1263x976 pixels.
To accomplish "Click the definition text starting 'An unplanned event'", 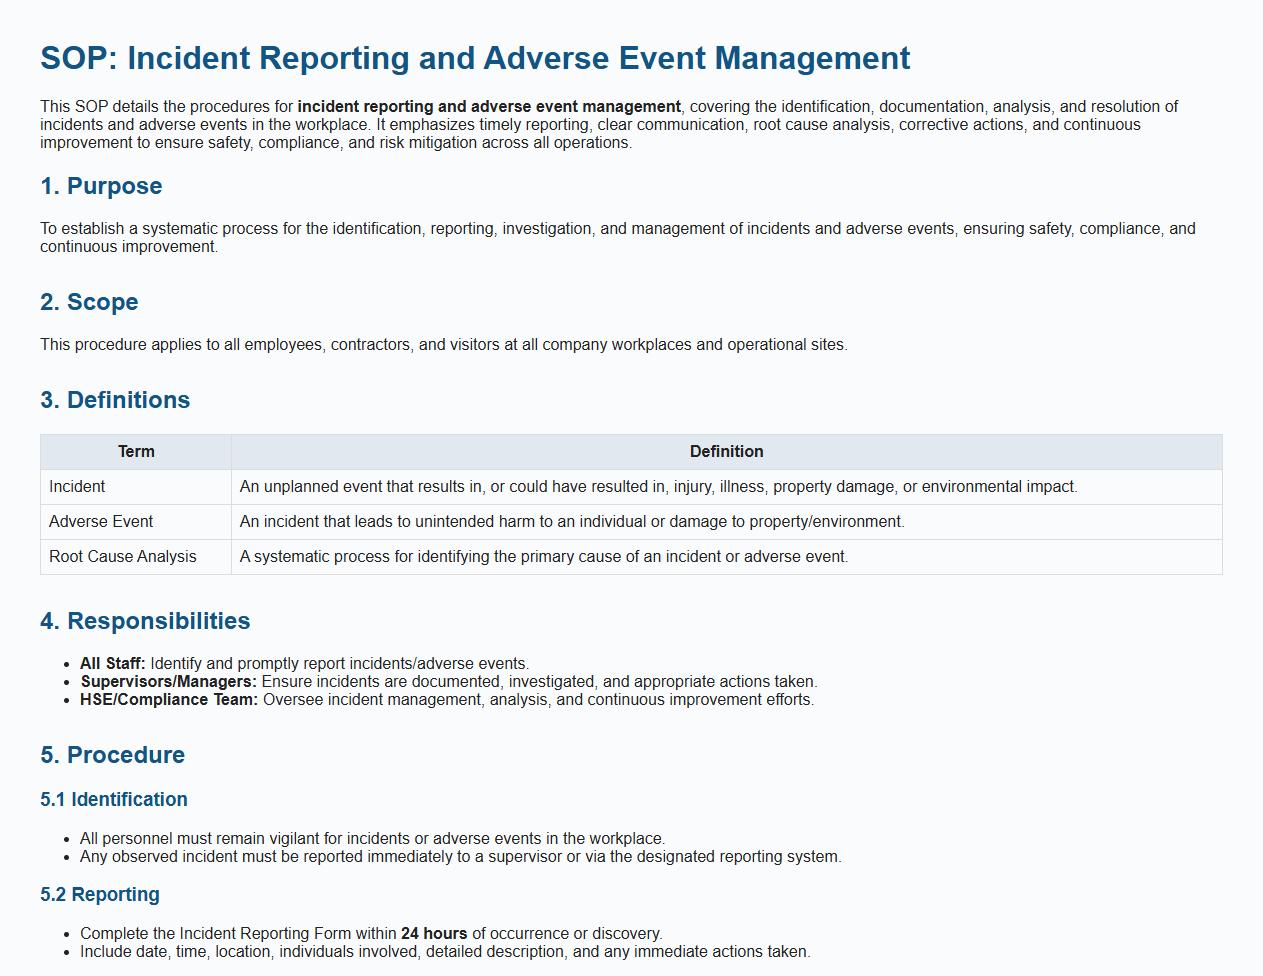I will click(x=658, y=487).
